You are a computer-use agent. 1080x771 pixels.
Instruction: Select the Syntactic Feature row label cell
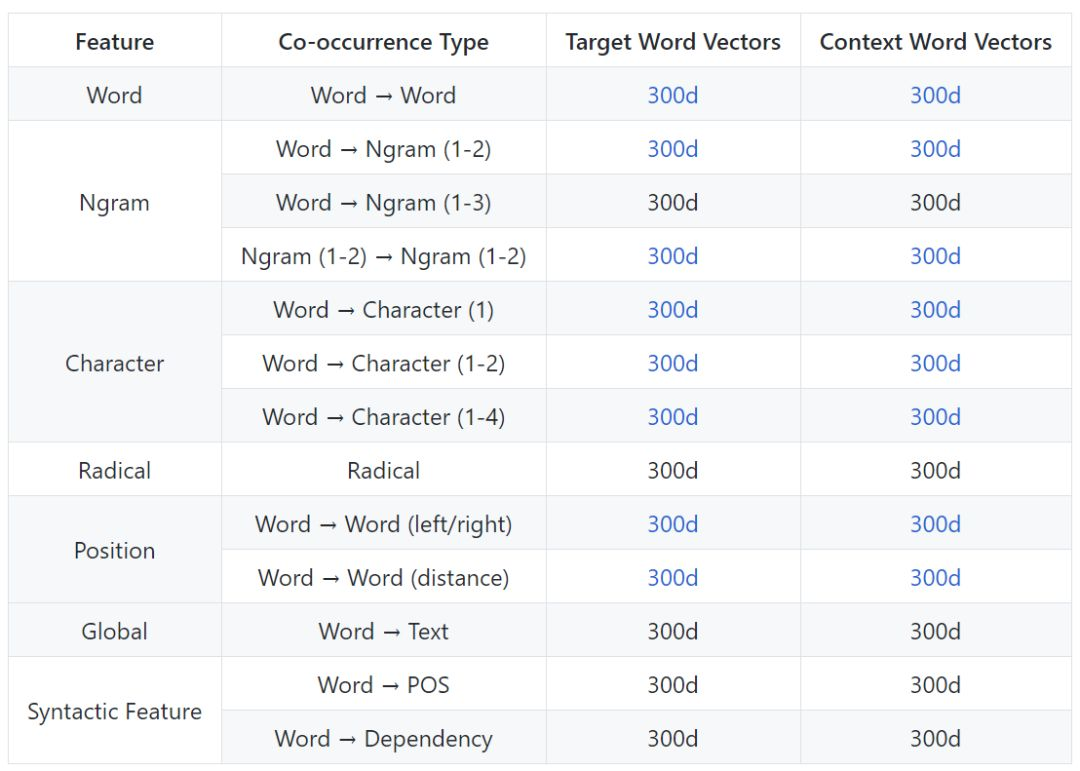(x=114, y=712)
